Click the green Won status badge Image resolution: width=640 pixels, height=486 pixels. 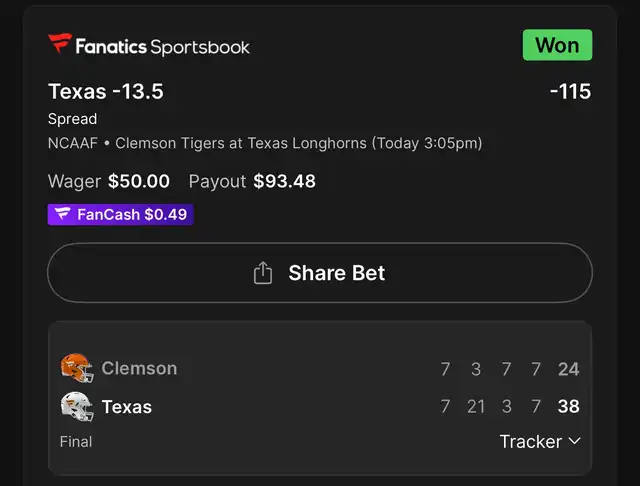point(557,45)
